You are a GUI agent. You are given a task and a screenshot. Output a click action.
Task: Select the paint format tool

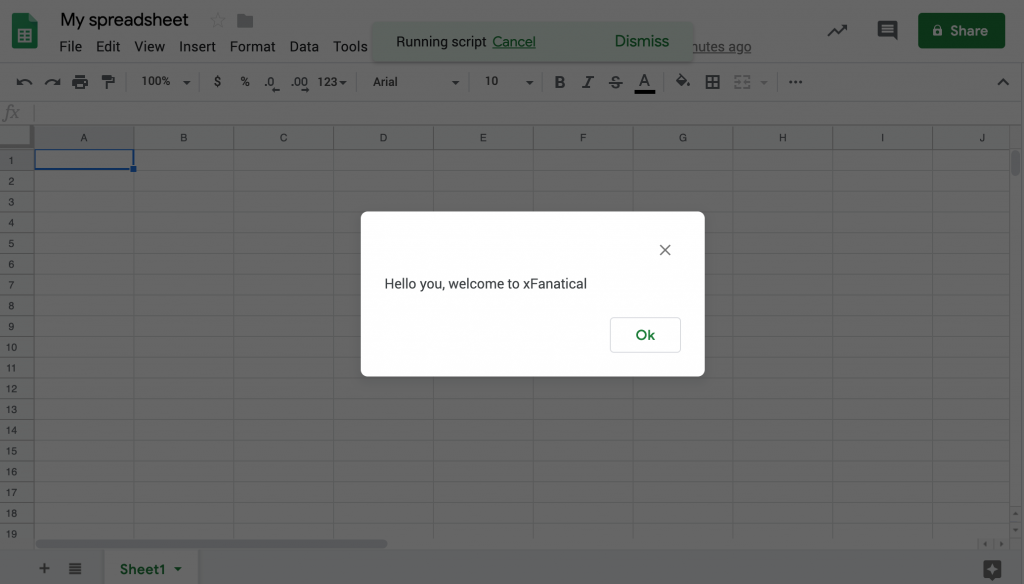(108, 82)
